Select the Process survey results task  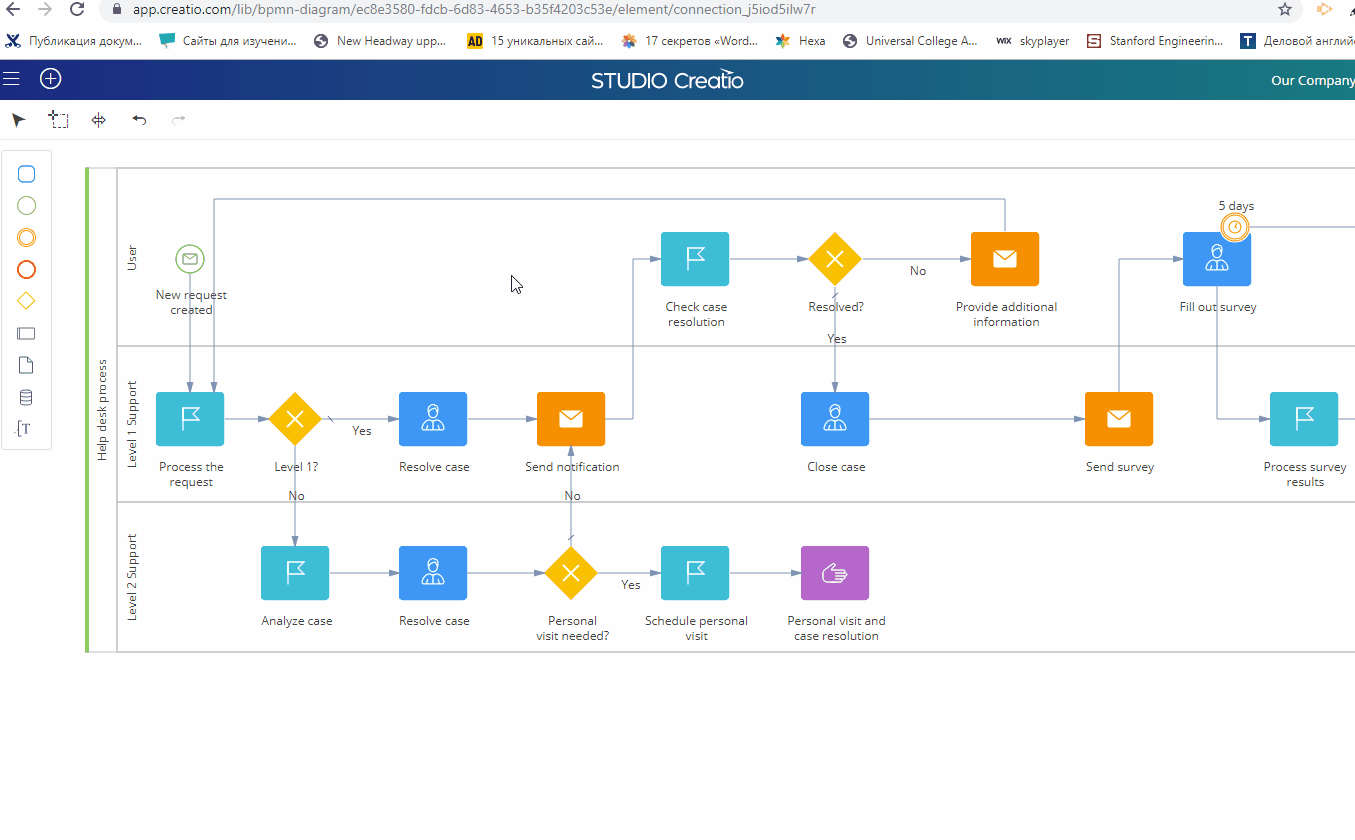point(1304,419)
